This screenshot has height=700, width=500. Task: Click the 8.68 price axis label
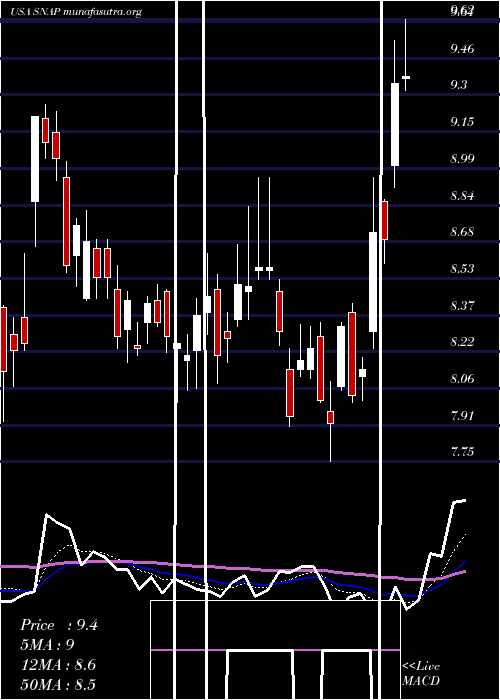point(462,232)
